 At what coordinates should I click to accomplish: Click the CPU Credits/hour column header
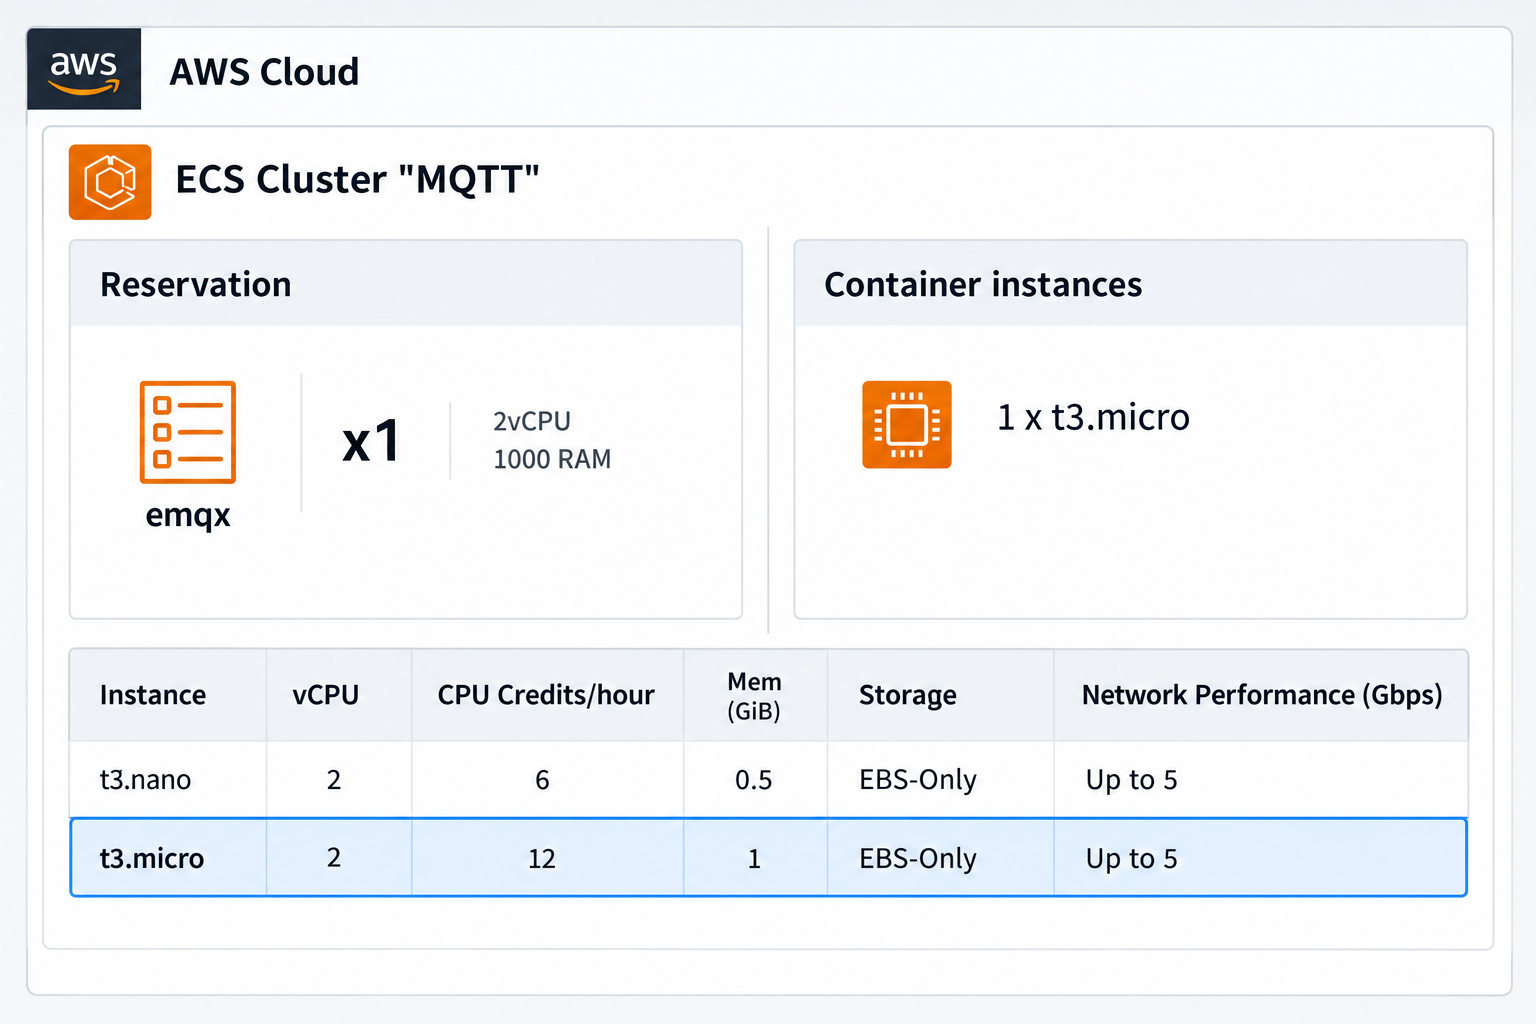pyautogui.click(x=546, y=695)
